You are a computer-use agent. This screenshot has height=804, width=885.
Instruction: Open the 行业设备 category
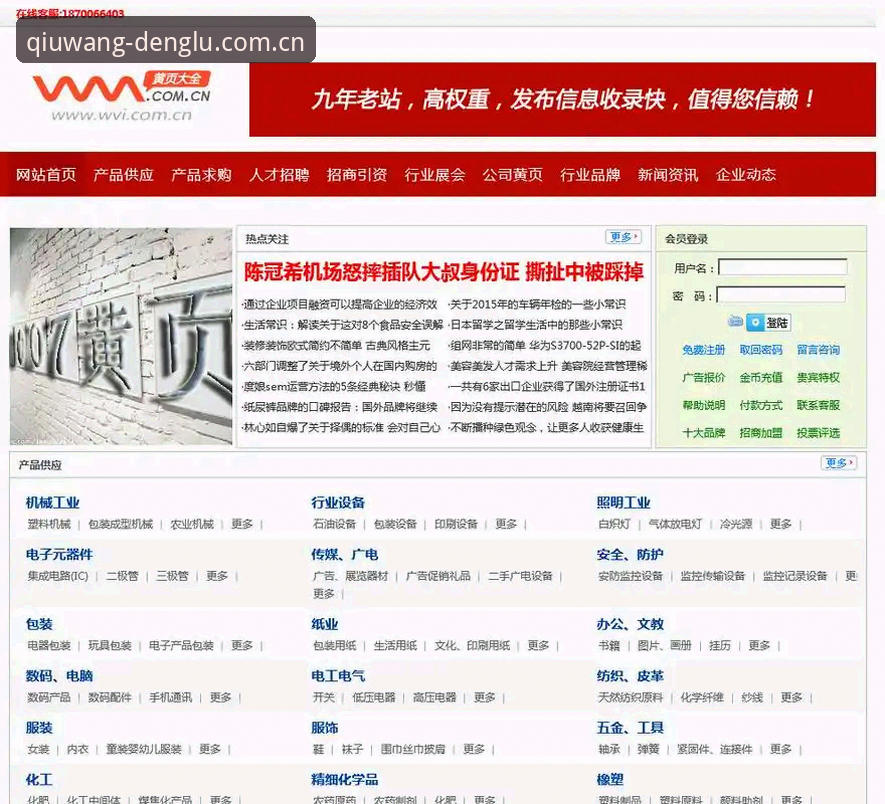pyautogui.click(x=338, y=502)
